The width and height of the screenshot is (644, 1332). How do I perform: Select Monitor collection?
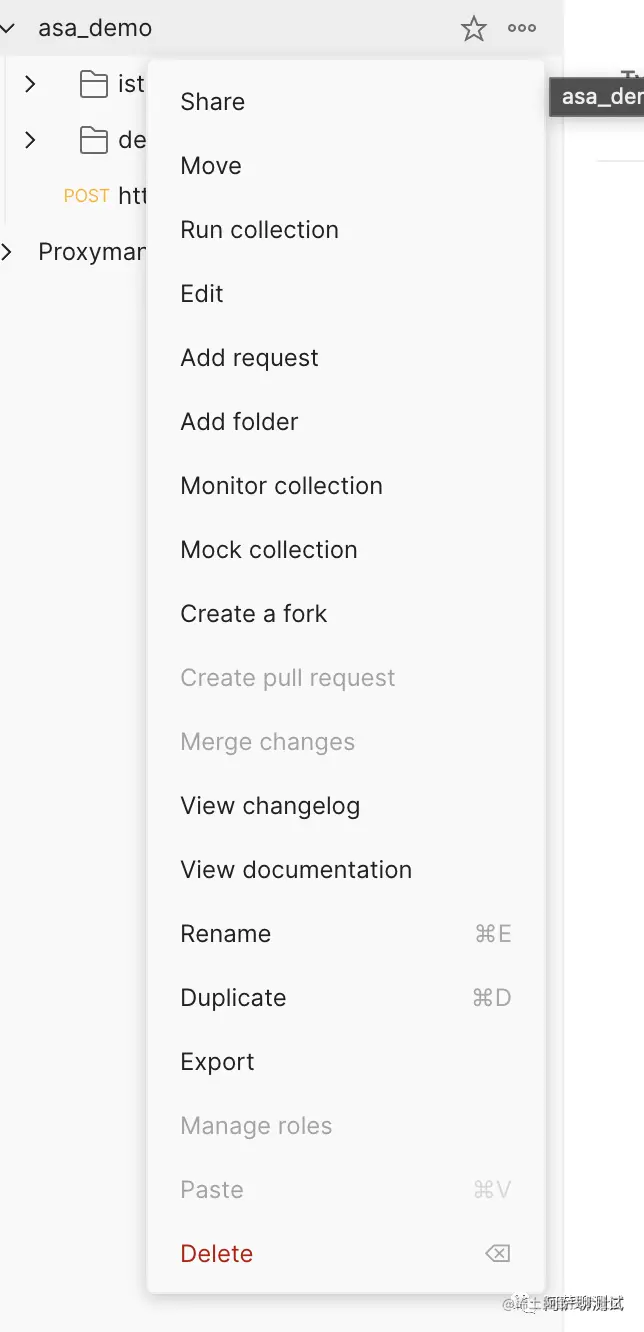click(281, 486)
